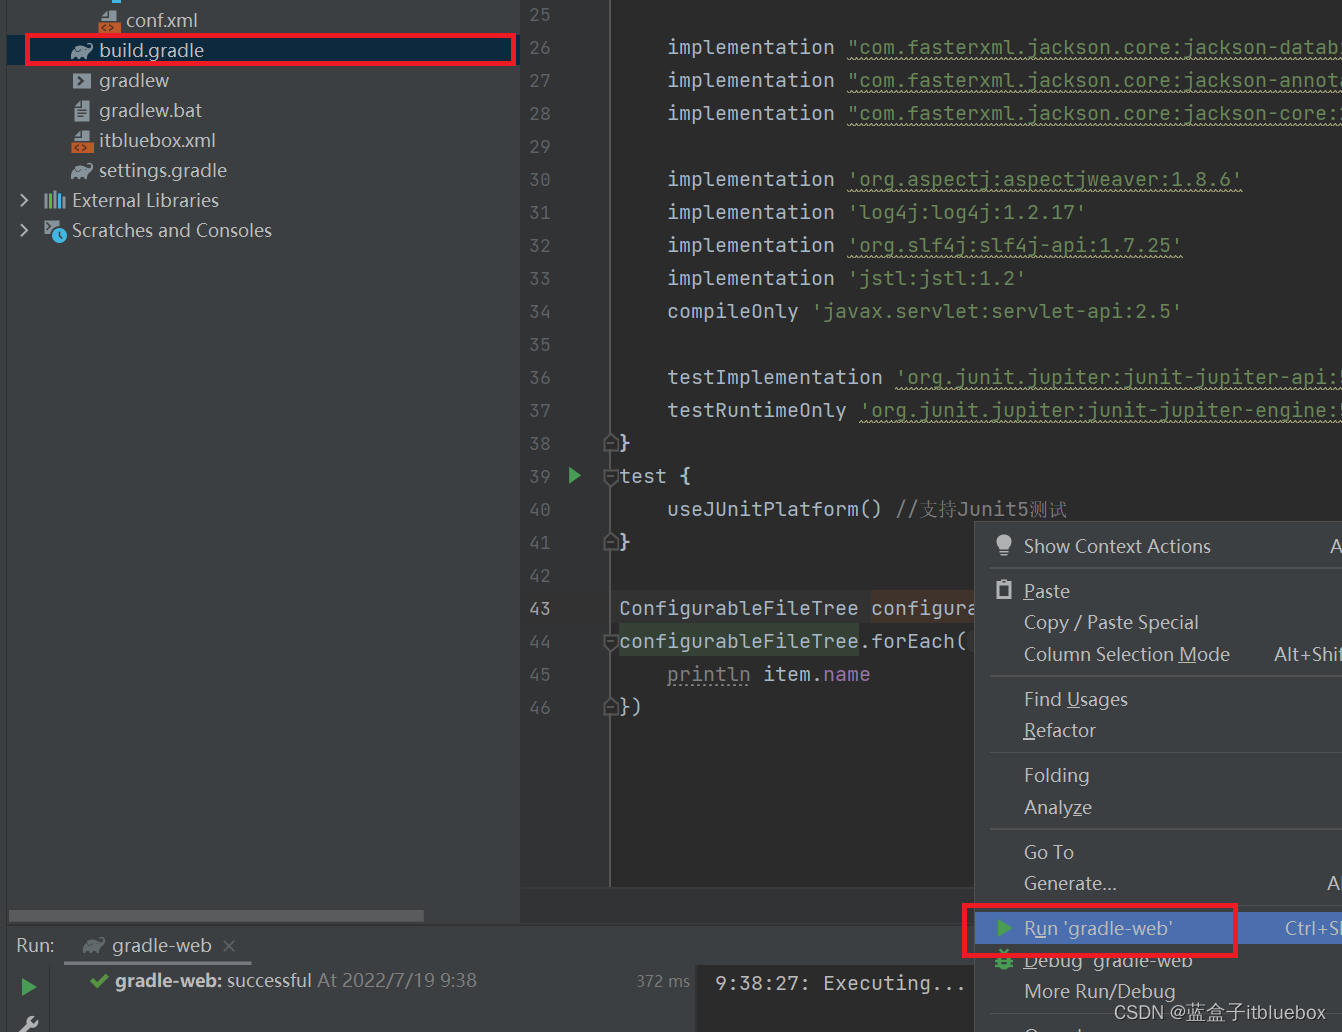The width and height of the screenshot is (1342, 1032).
Task: Select the conf.xml file in project tree
Action: point(161,20)
